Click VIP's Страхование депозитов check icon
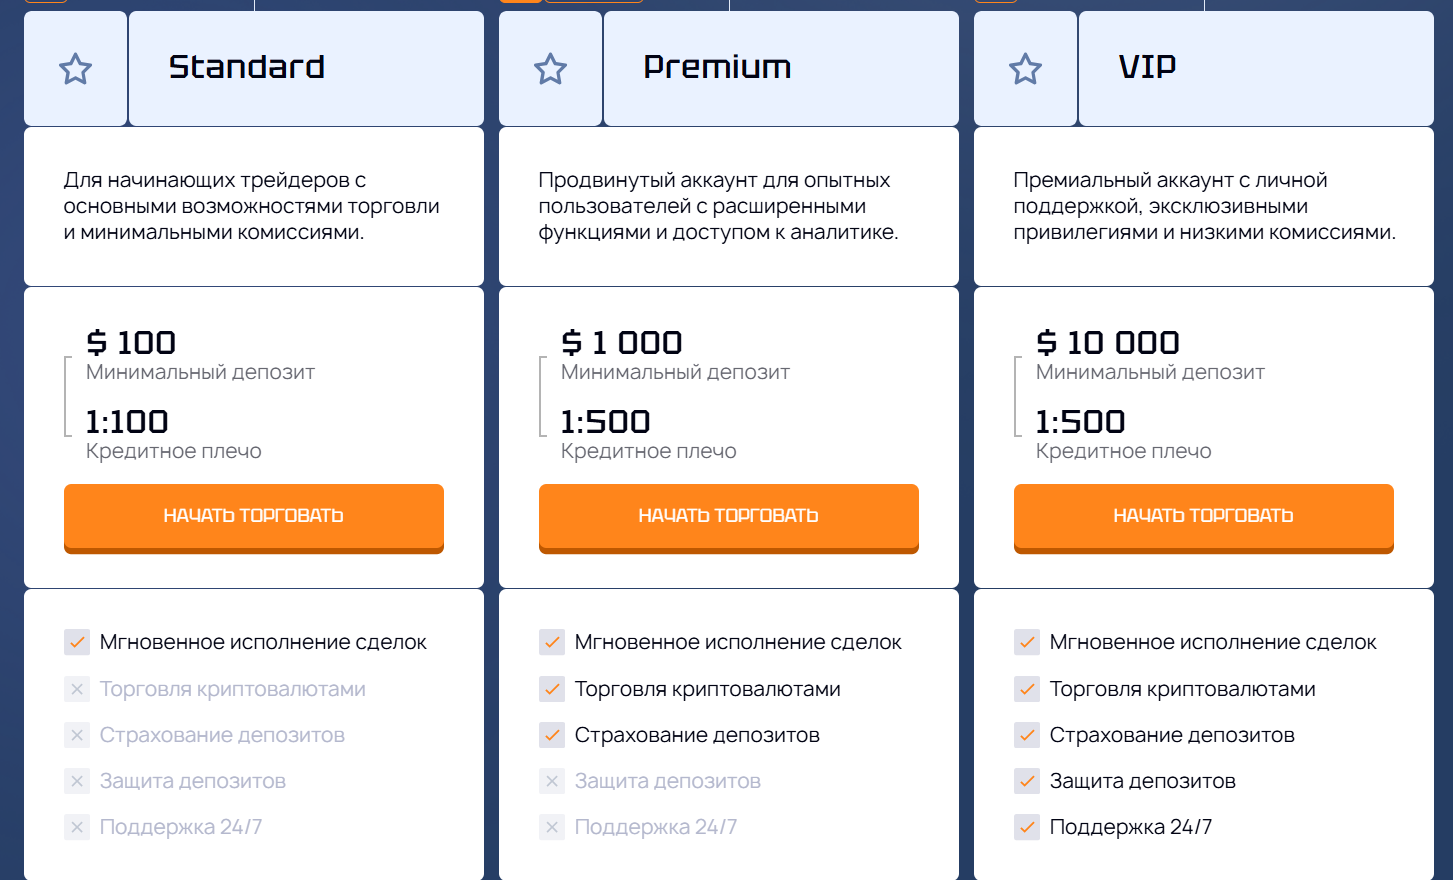This screenshot has height=880, width=1453. [x=1027, y=735]
